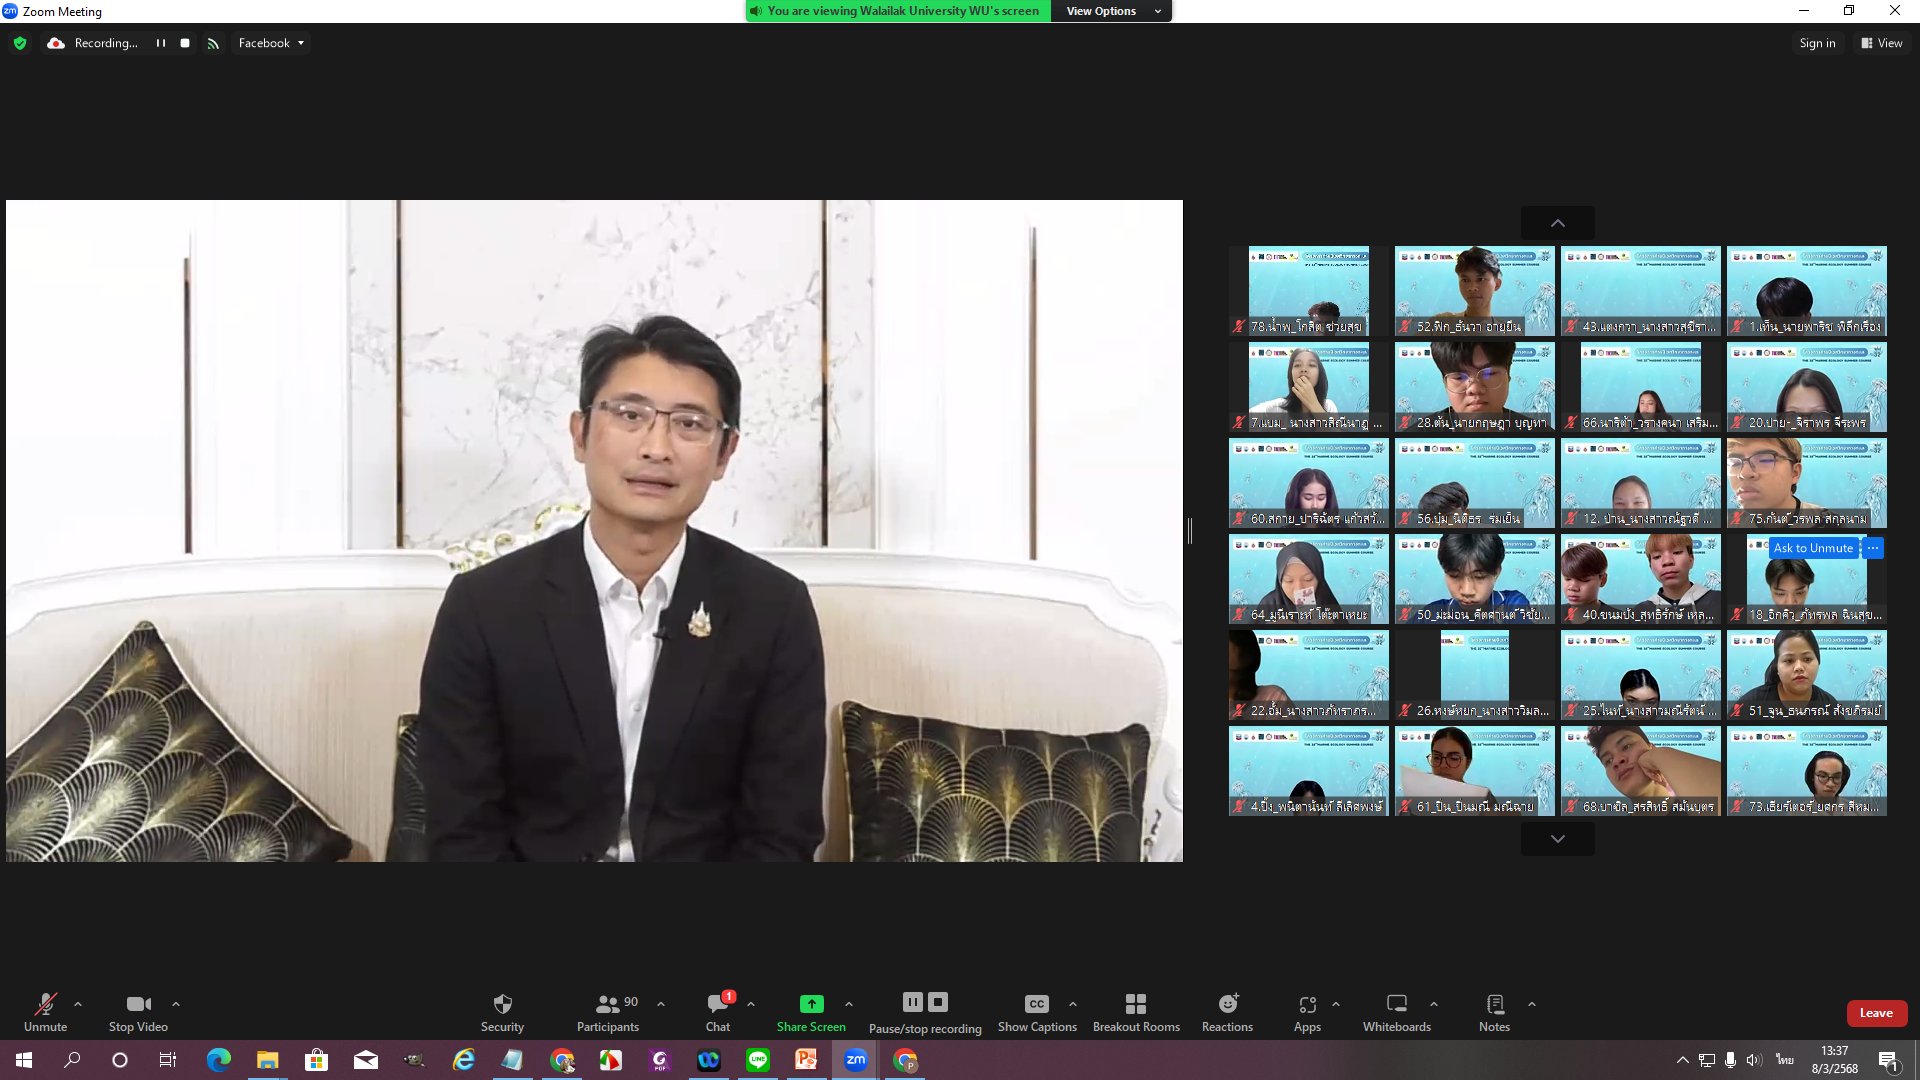Open the Apps menu
1920x1080 pixels.
pyautogui.click(x=1307, y=1011)
